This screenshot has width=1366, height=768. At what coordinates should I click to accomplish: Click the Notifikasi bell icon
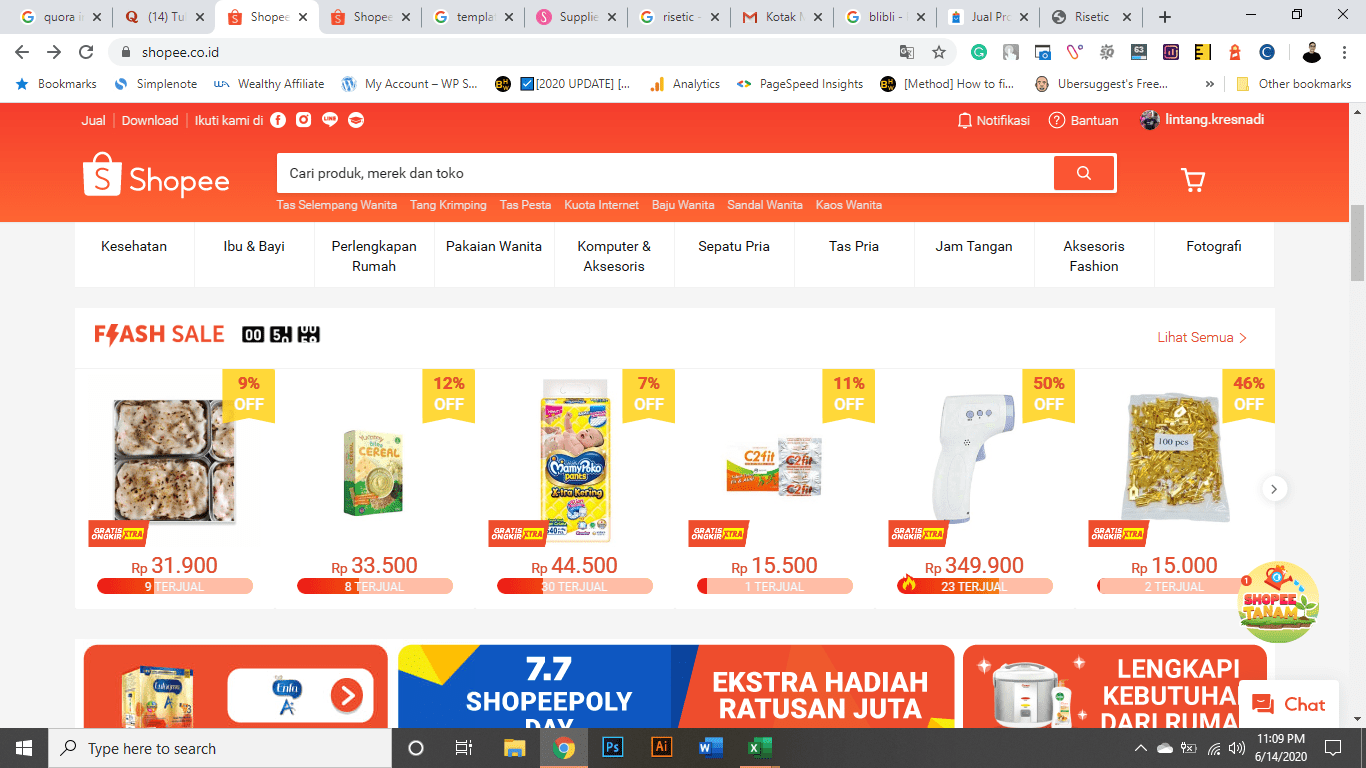pyautogui.click(x=965, y=120)
